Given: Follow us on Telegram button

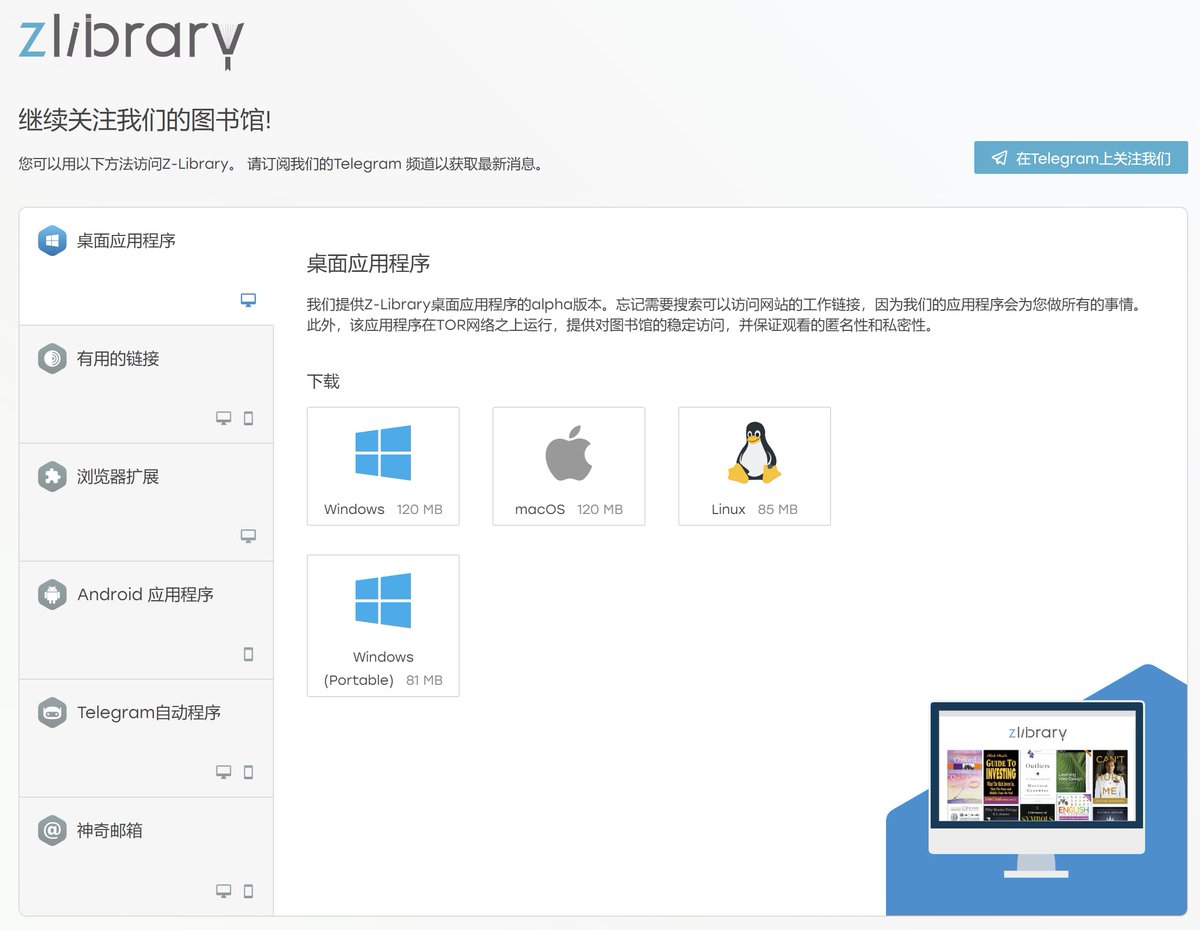Looking at the screenshot, I should click(1081, 158).
